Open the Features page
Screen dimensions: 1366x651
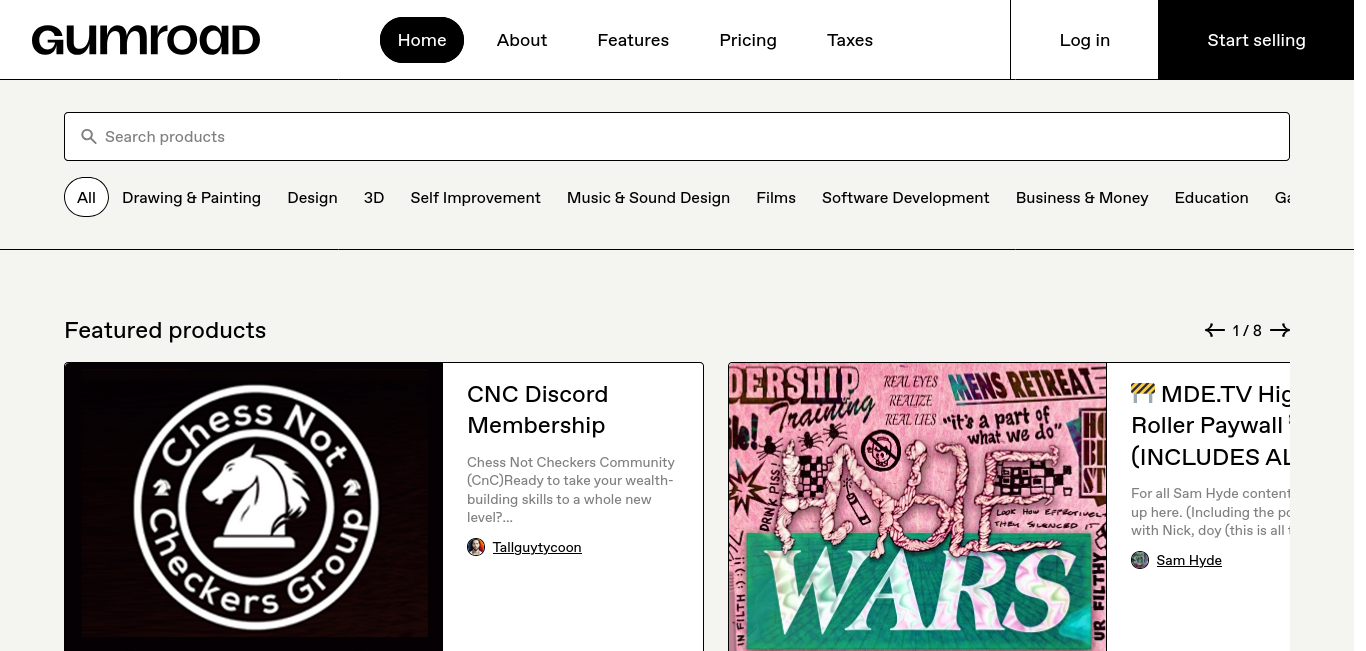(x=633, y=40)
